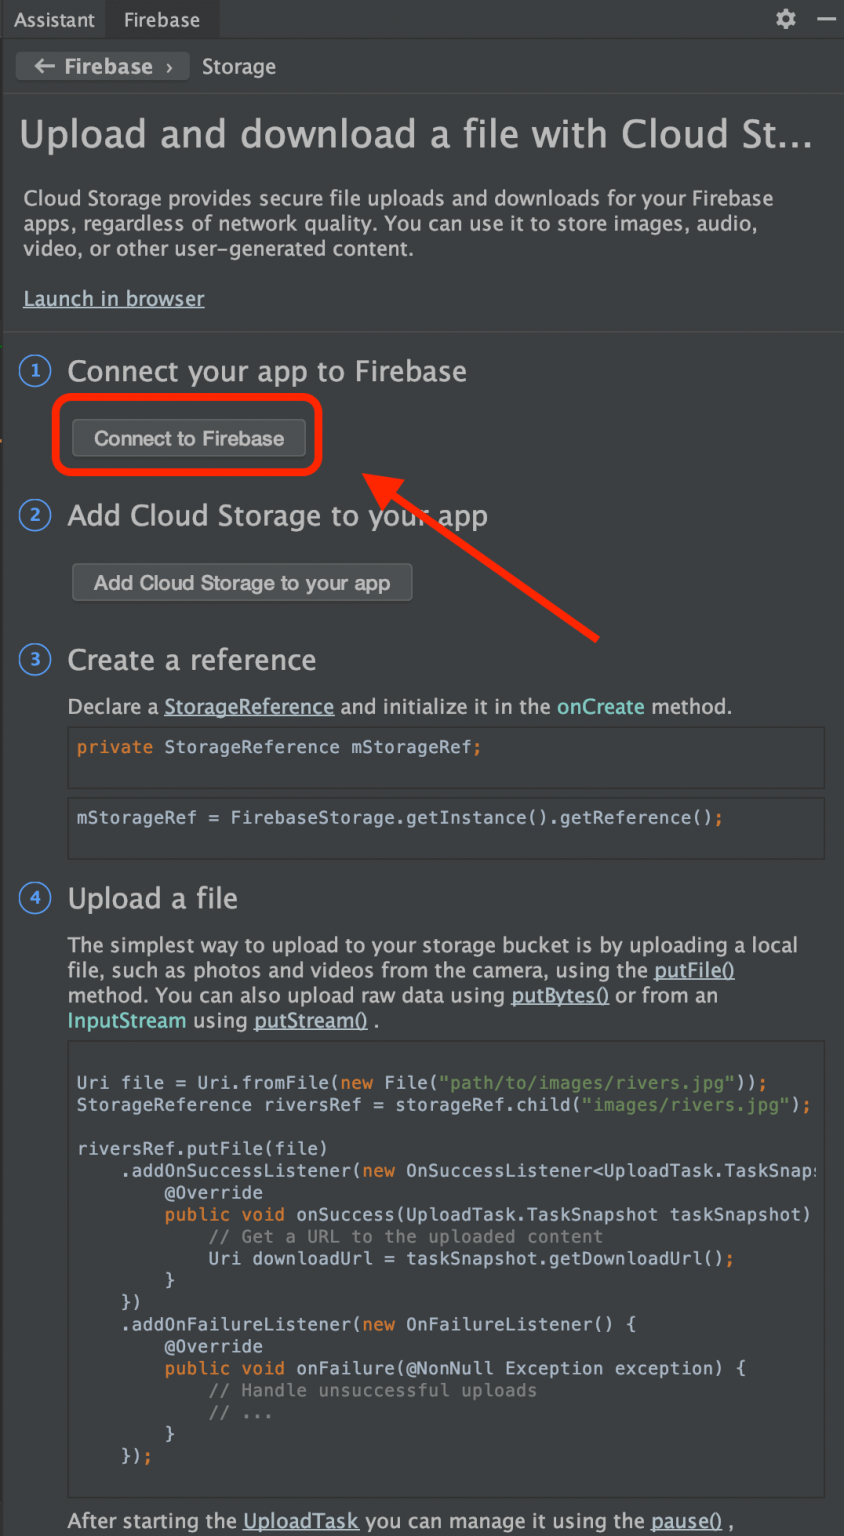Screen dimensions: 844x1536
Task: Click the back arrow in the Firebase breadcrumb
Action: click(44, 66)
